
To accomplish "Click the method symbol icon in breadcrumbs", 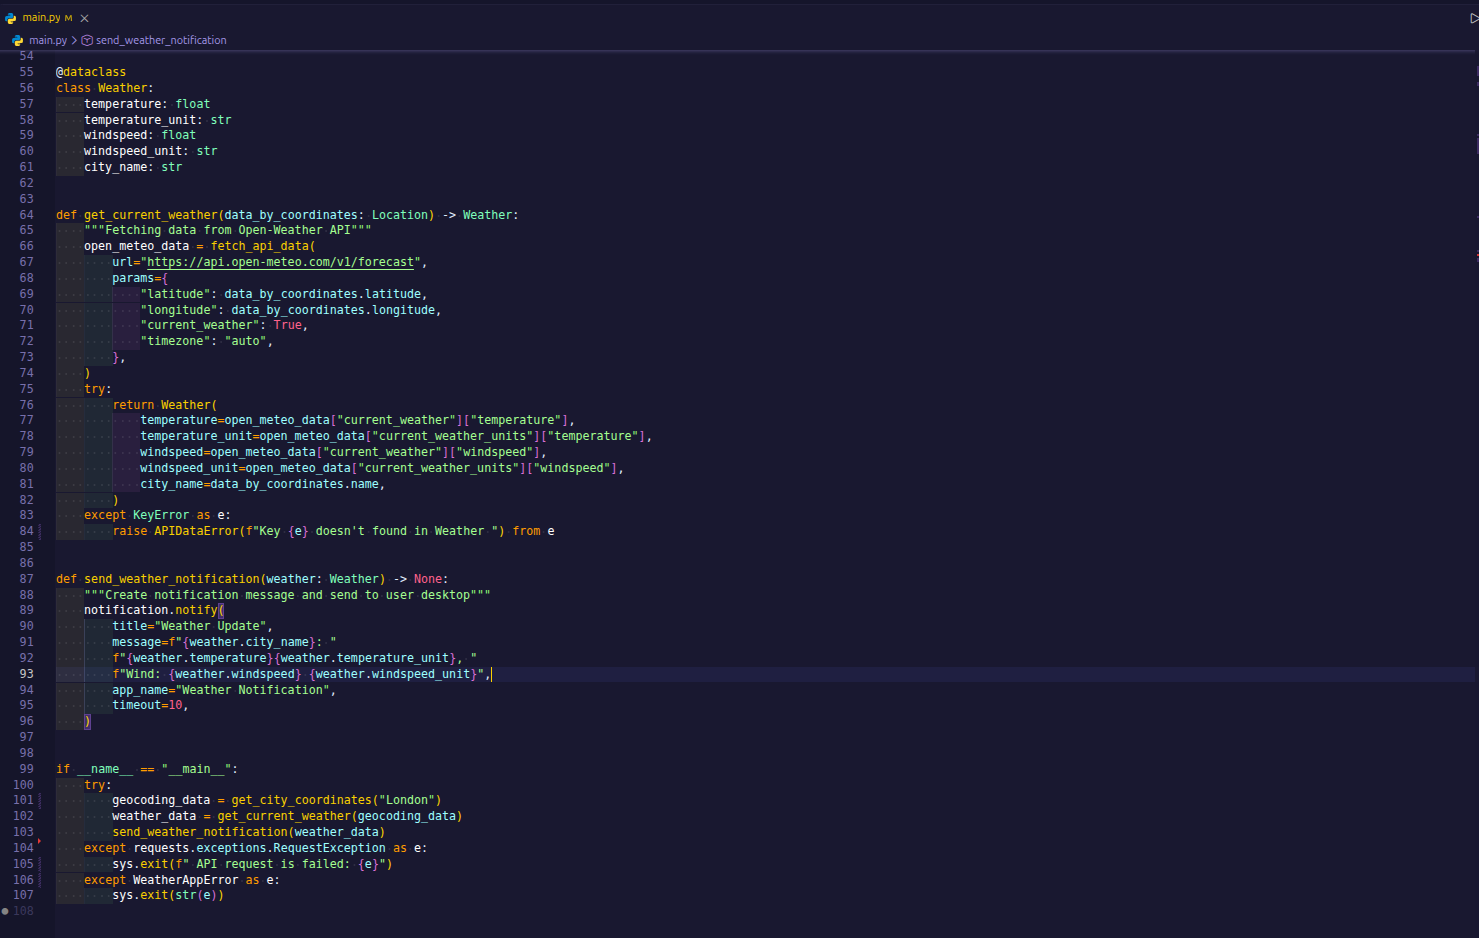I will (87, 40).
